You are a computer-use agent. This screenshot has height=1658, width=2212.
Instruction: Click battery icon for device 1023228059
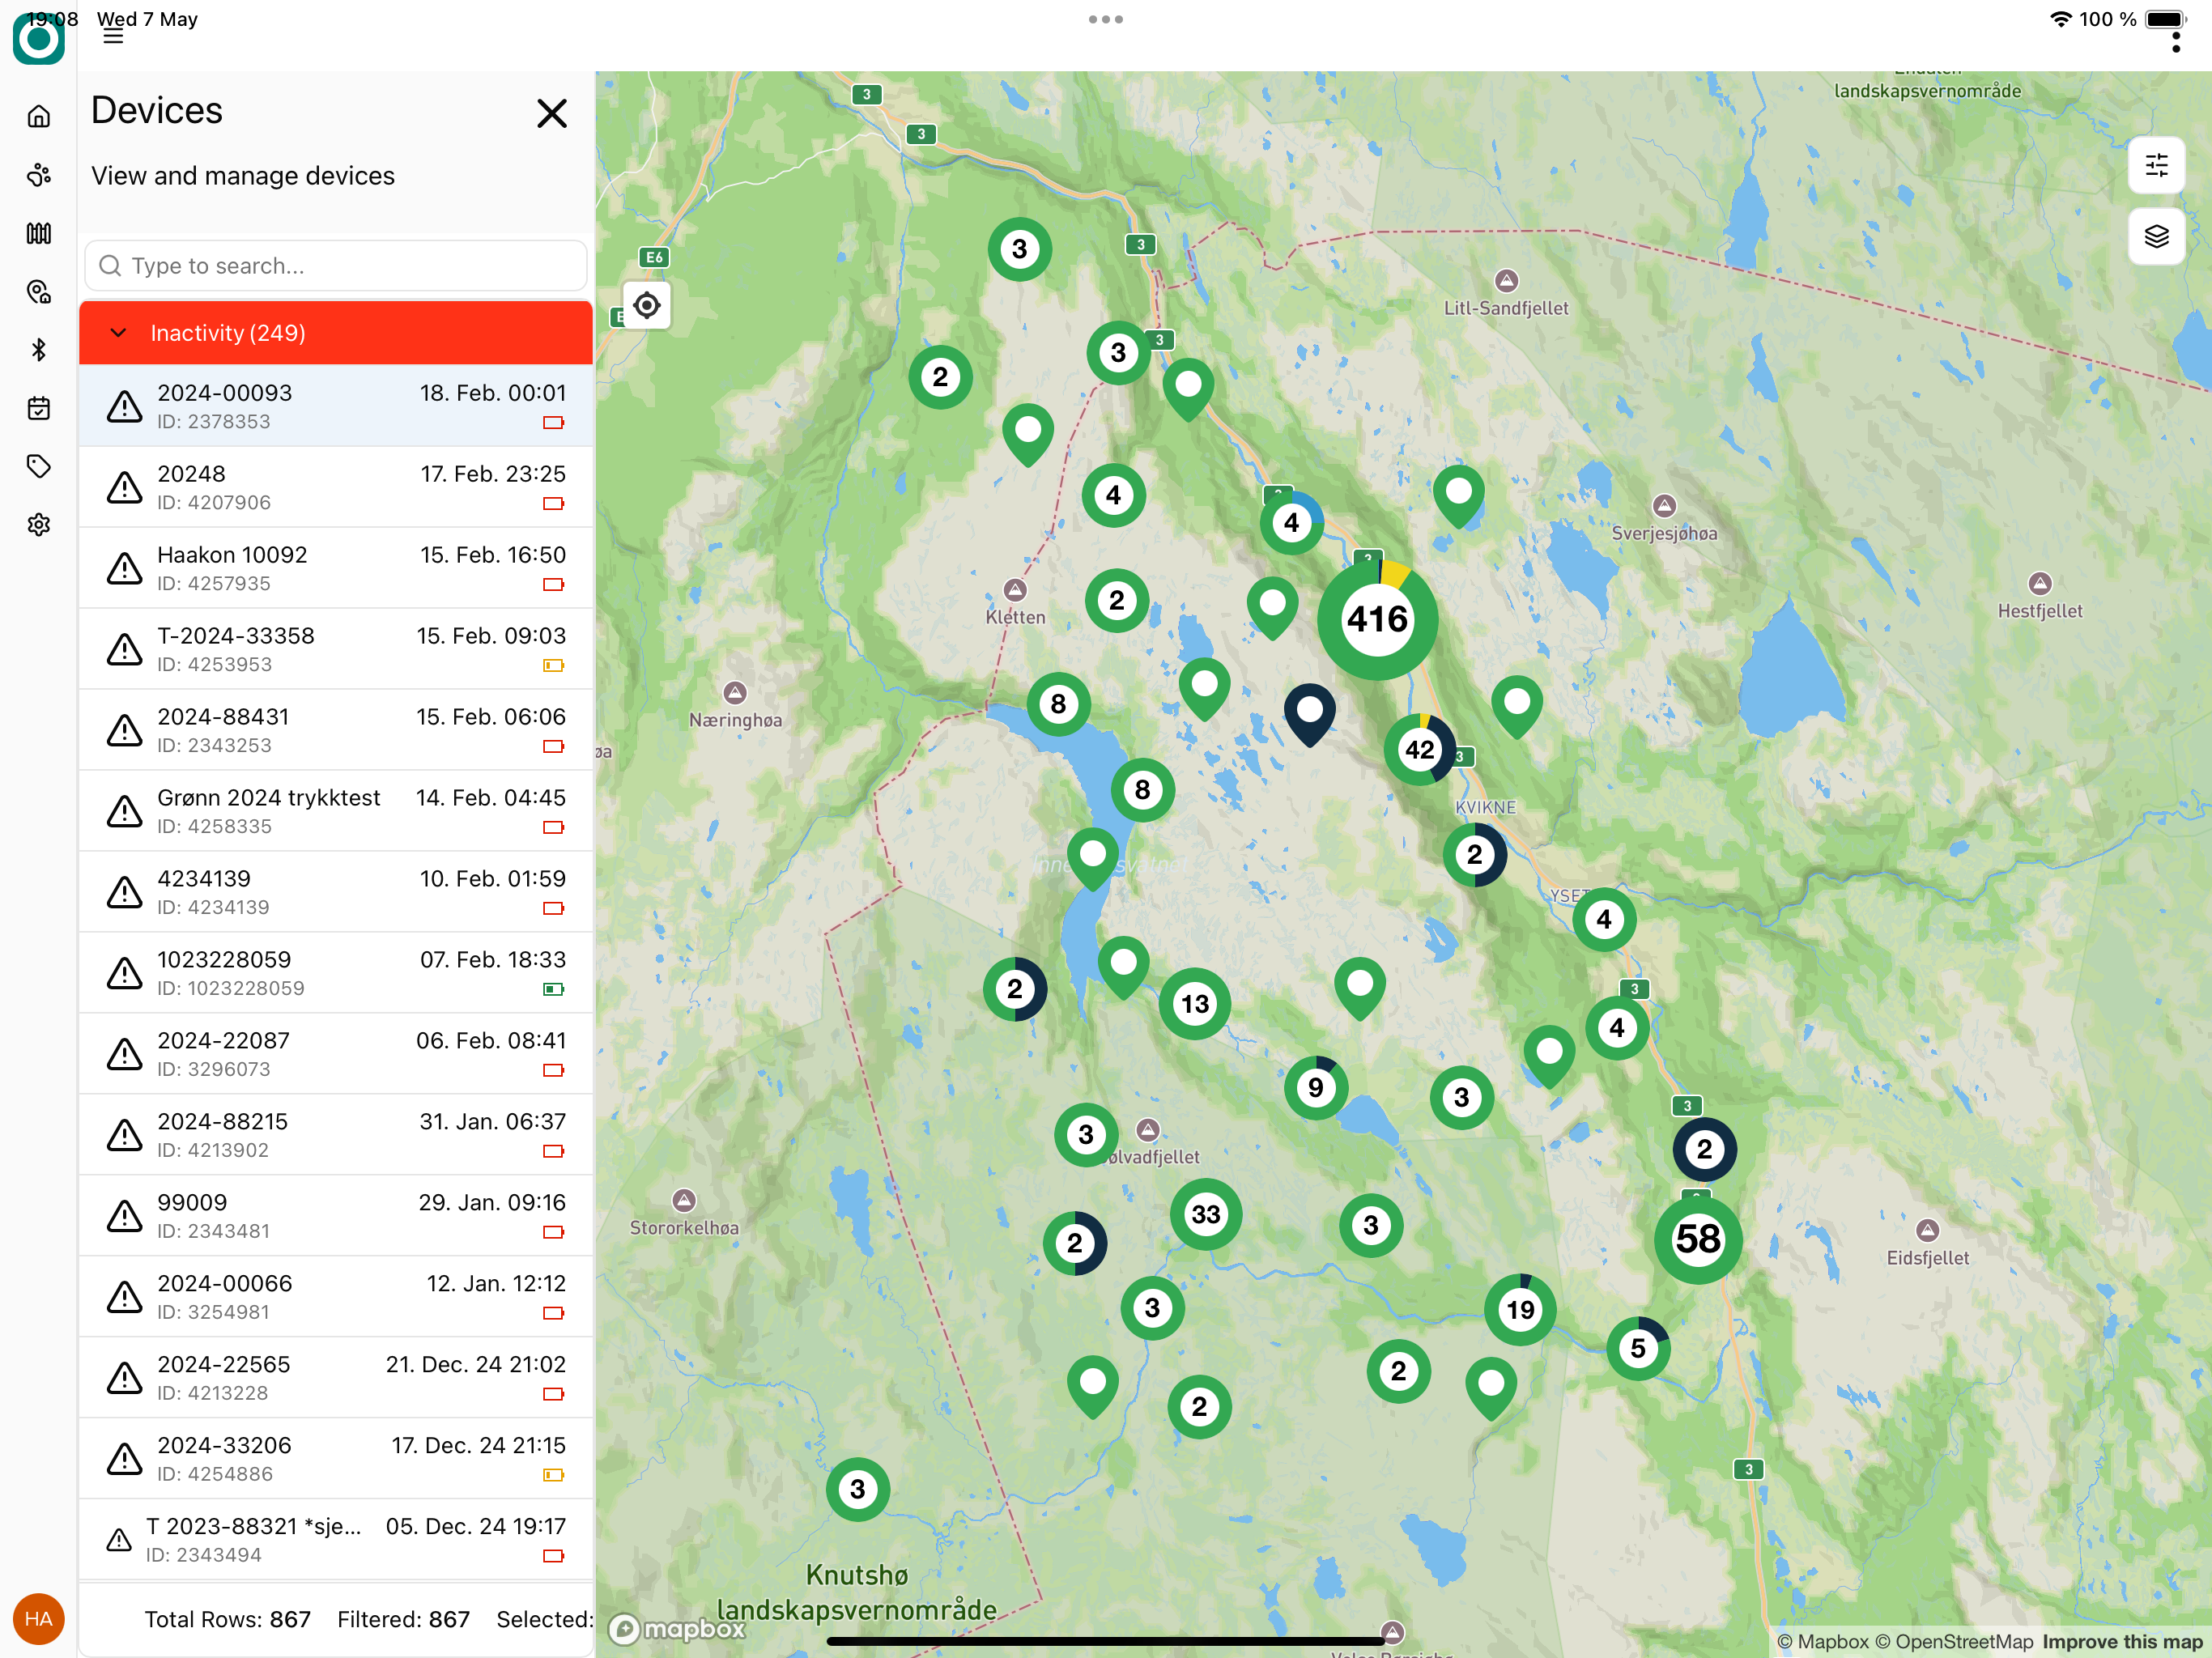point(553,990)
